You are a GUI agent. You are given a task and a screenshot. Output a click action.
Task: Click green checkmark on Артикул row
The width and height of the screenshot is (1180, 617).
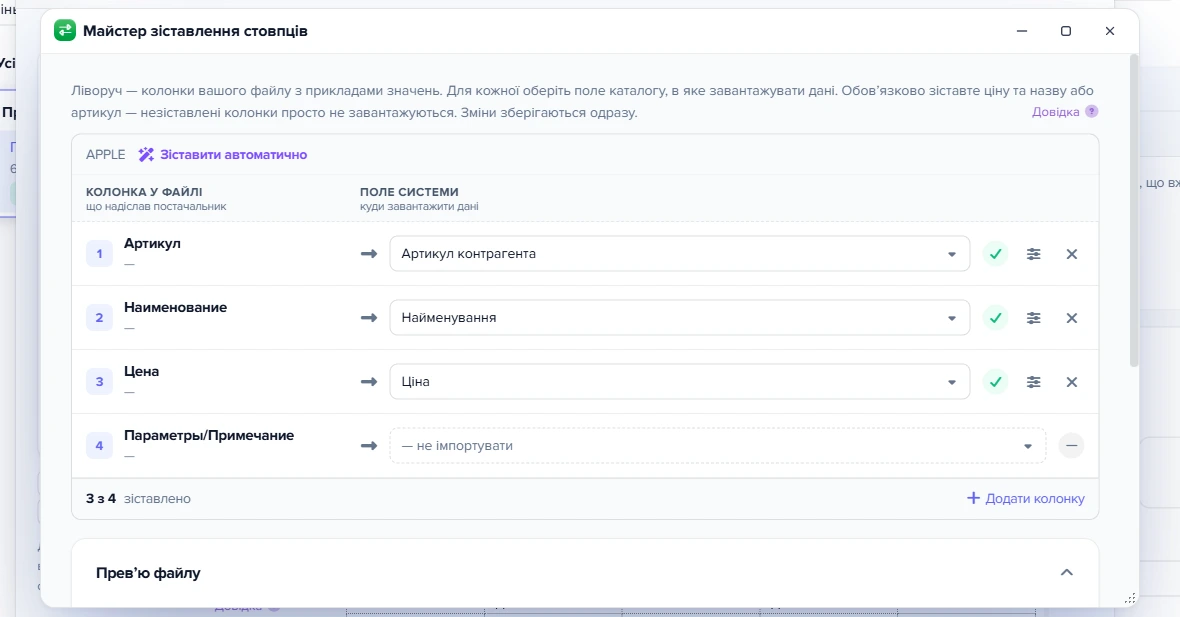click(x=996, y=254)
